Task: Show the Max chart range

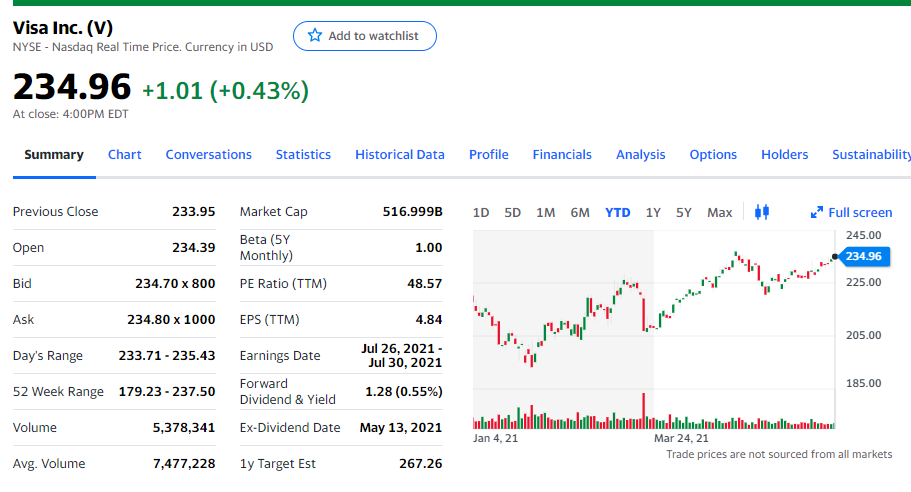Action: click(x=719, y=212)
